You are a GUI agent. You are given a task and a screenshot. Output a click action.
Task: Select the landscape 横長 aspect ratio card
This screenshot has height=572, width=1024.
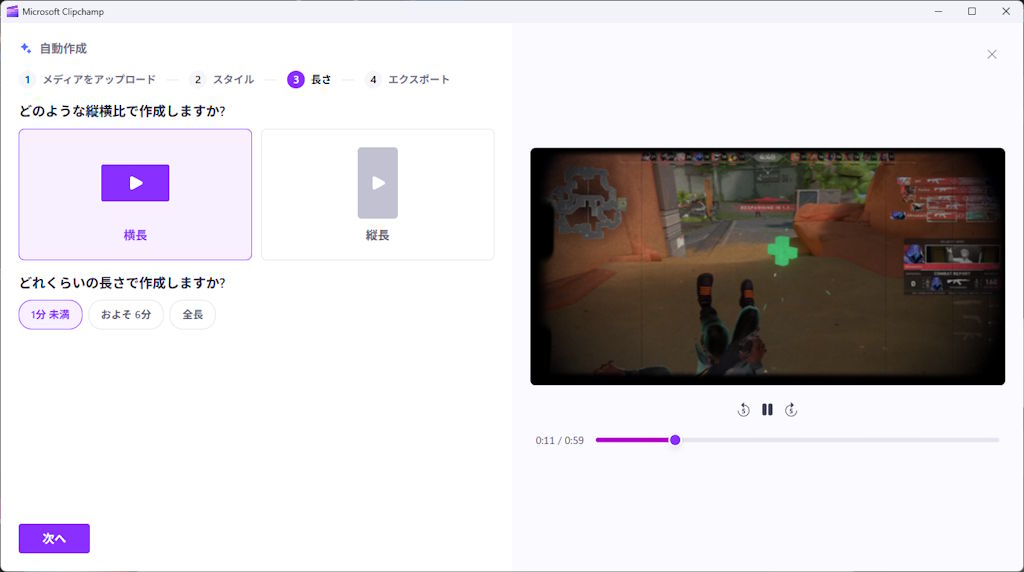pos(135,195)
